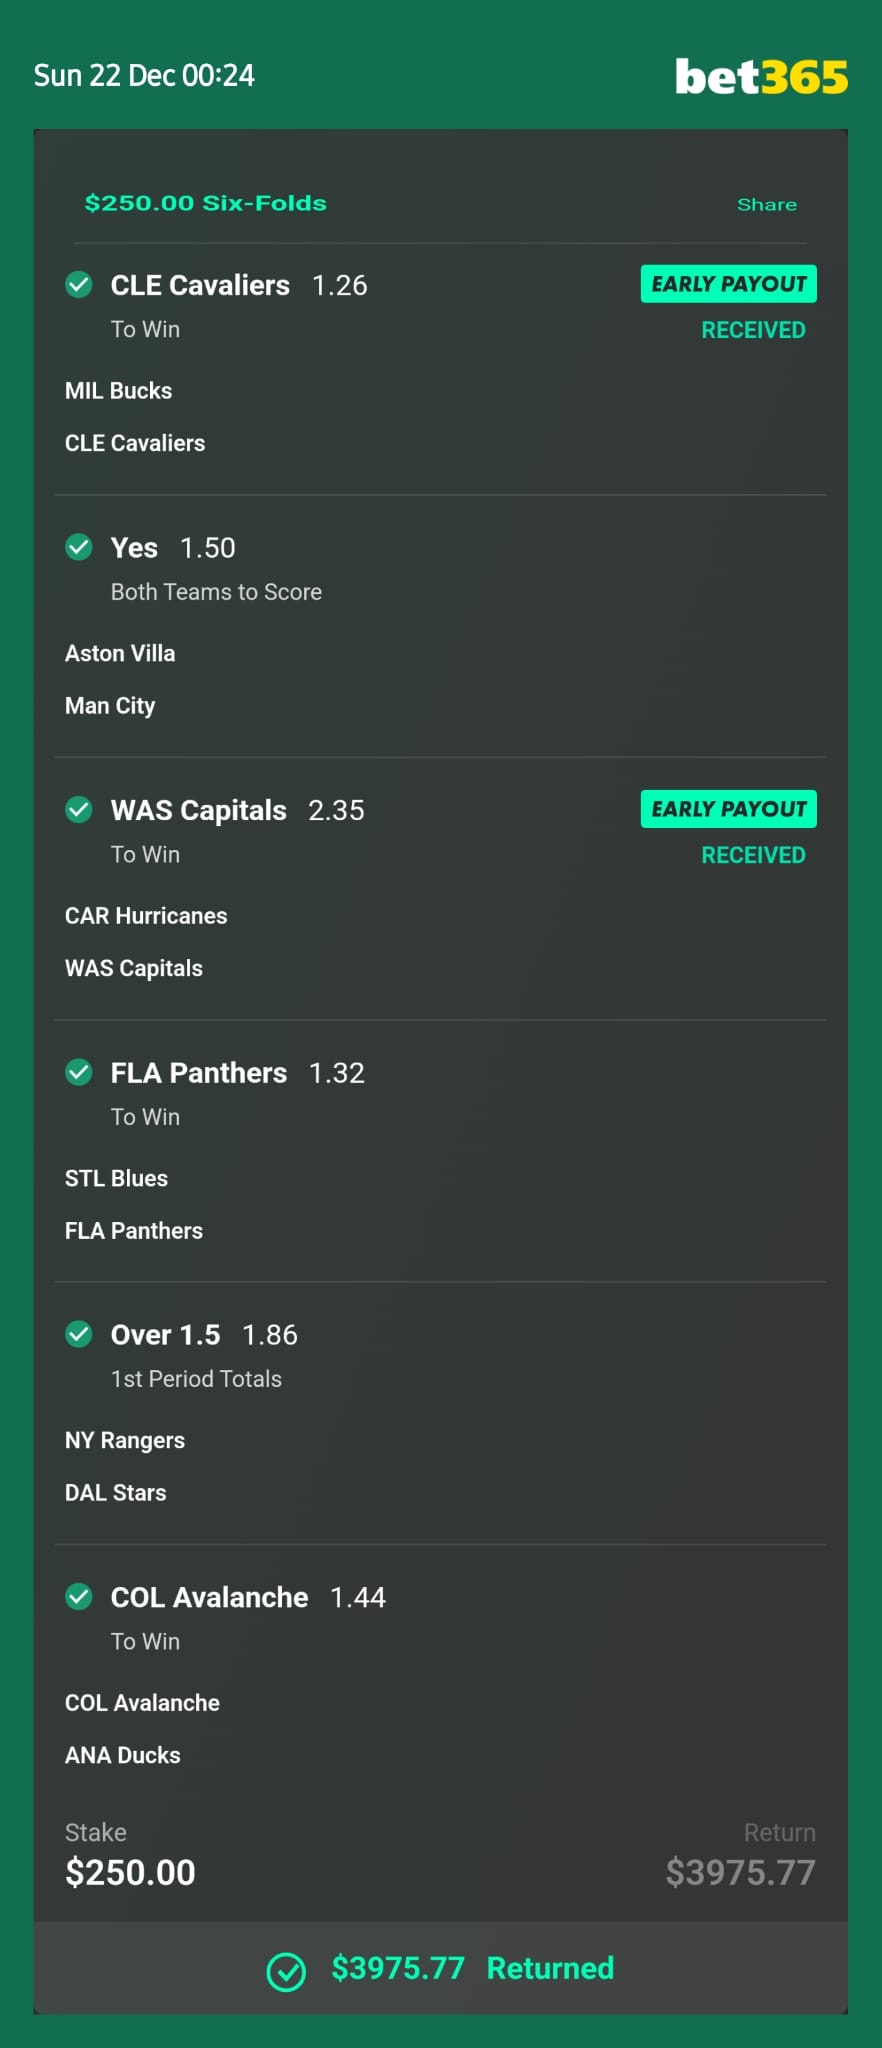Share this Six-Folds bet slip
882x2048 pixels.
point(767,204)
